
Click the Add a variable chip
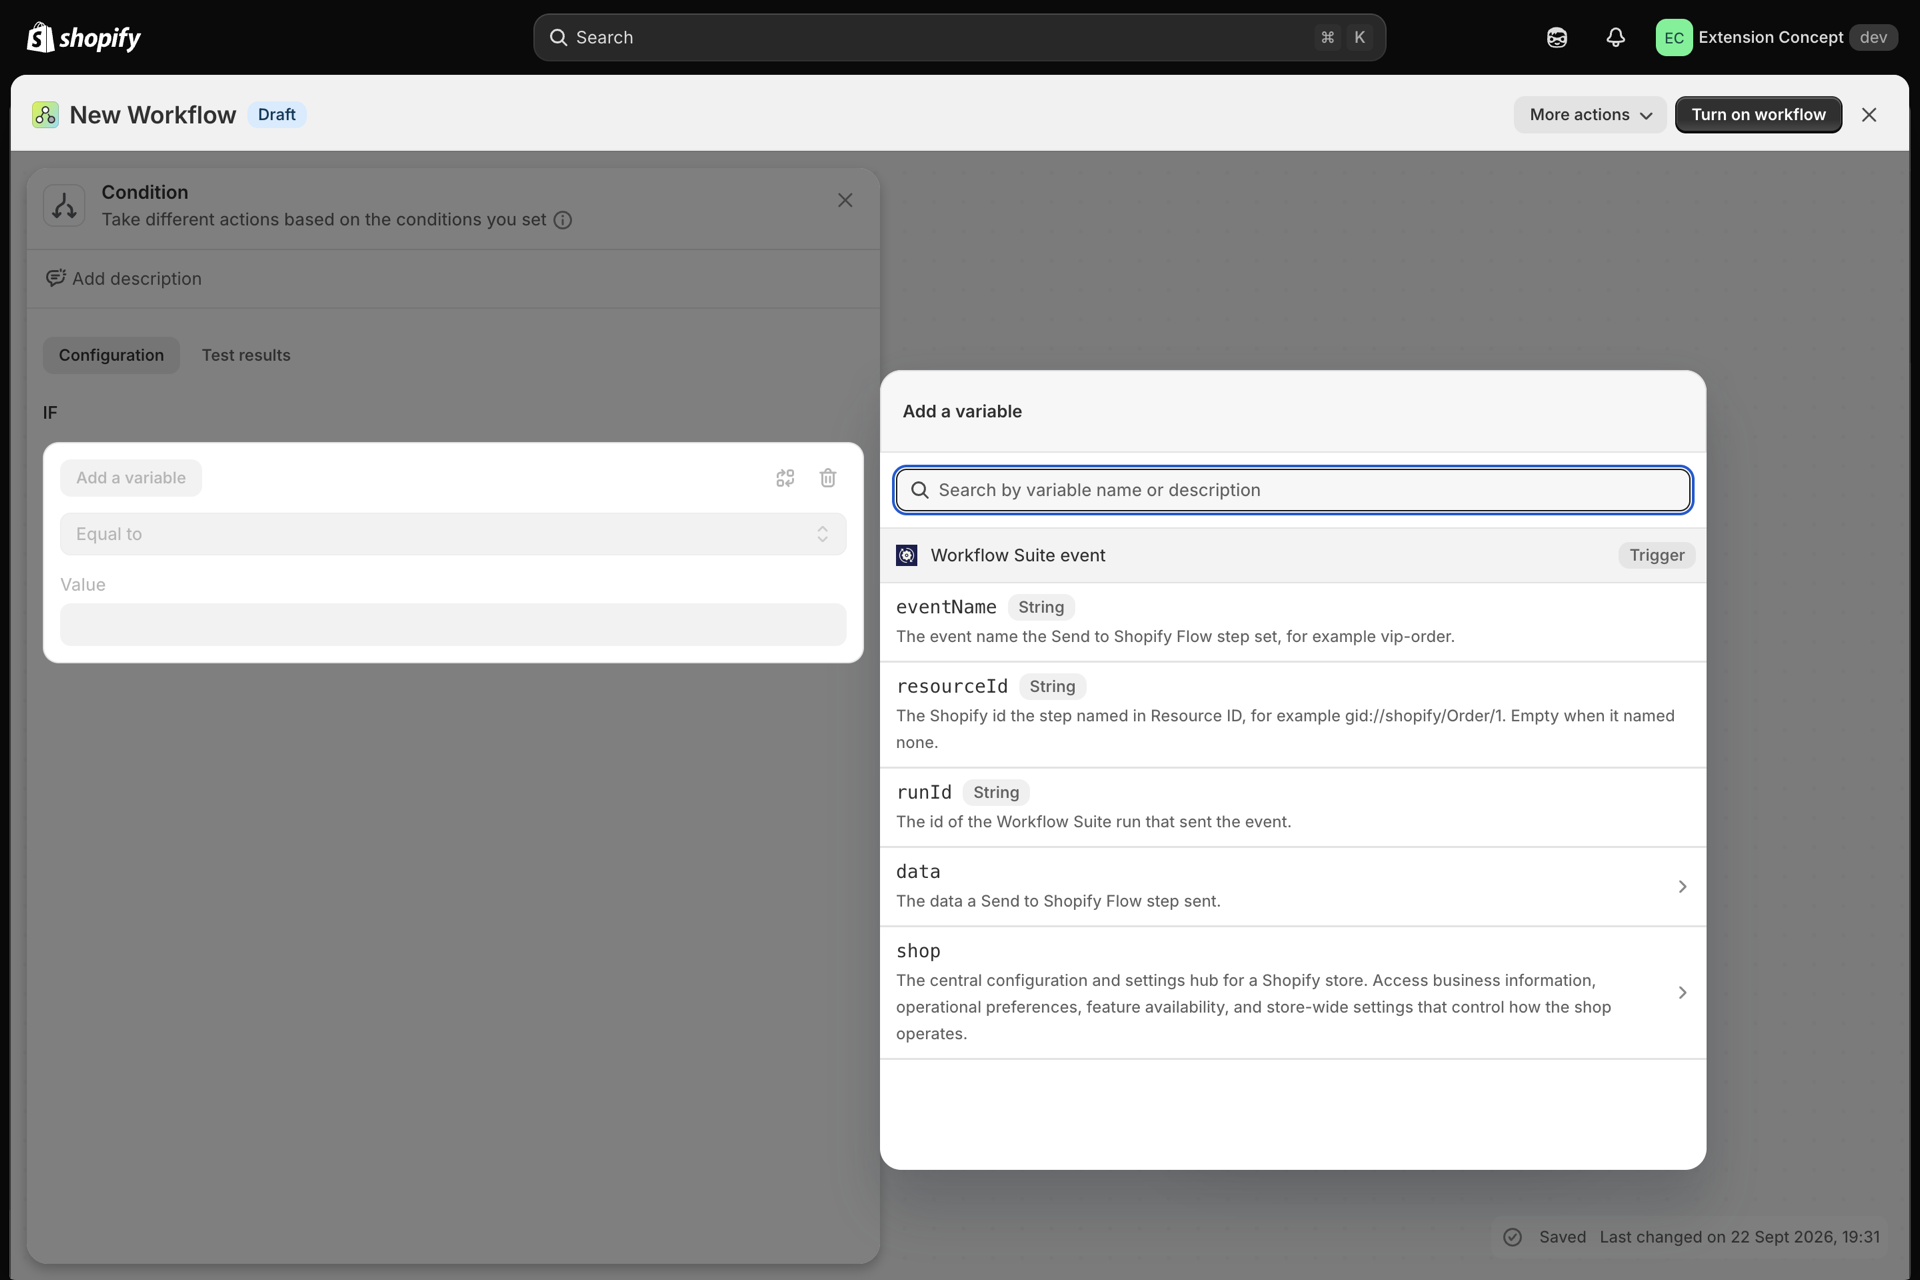(x=131, y=478)
